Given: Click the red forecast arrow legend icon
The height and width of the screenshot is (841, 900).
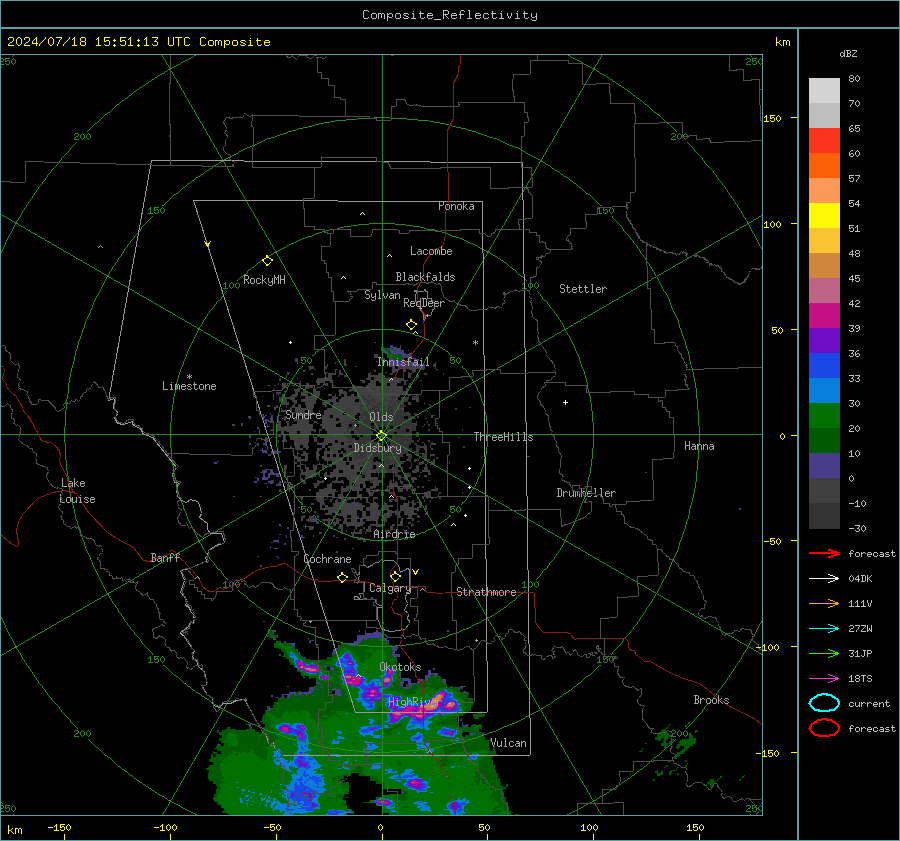Looking at the screenshot, I should tap(824, 553).
